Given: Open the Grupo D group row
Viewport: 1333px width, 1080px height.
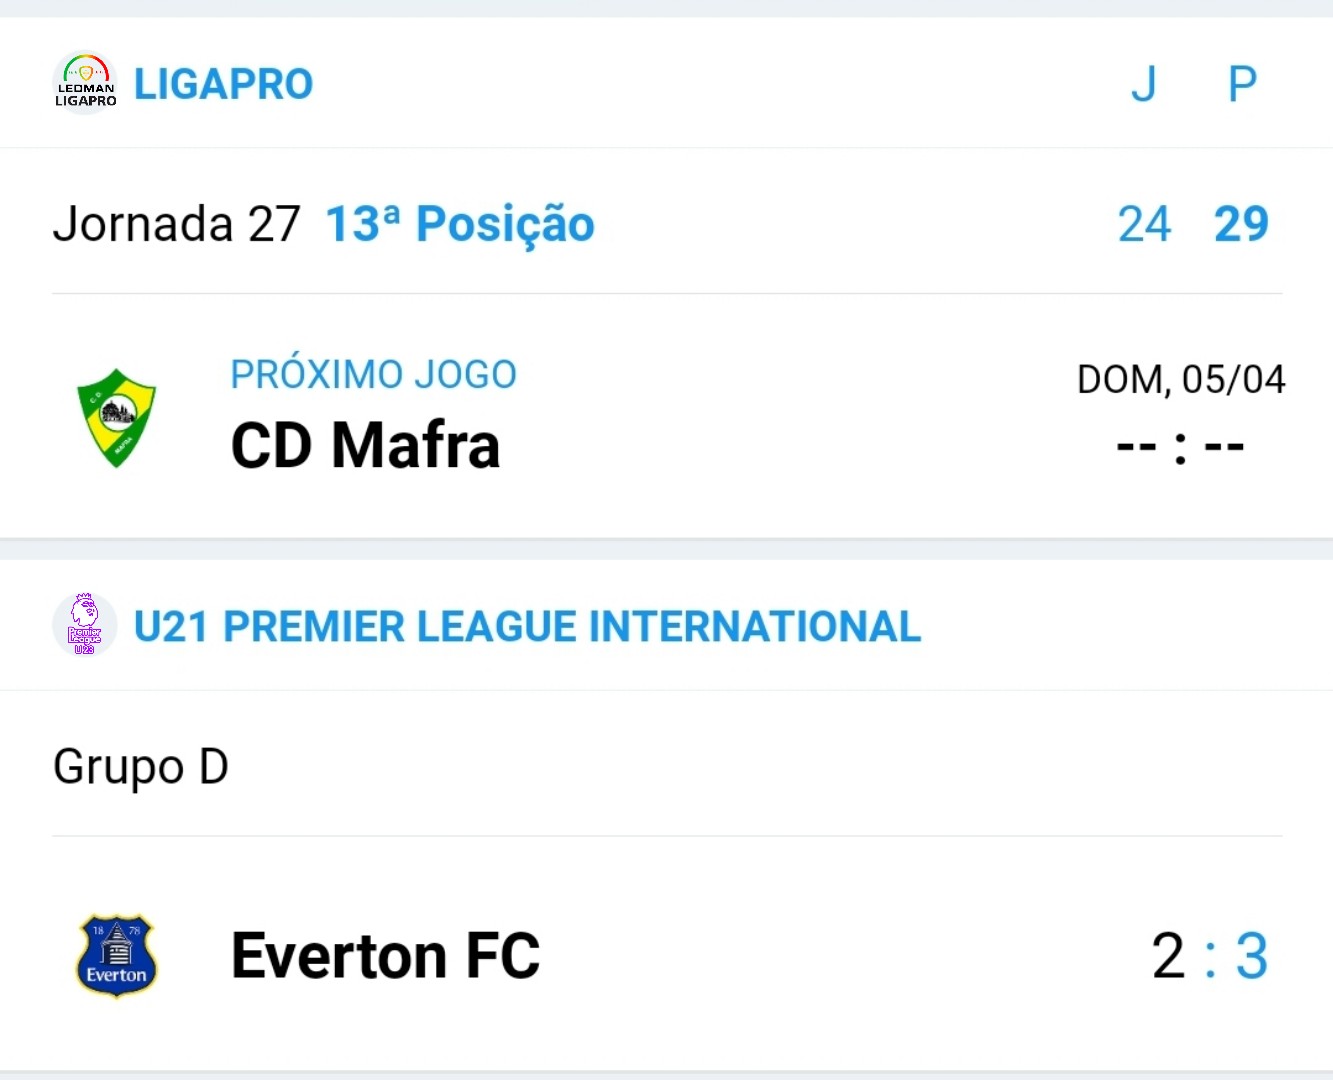Looking at the screenshot, I should 666,766.
